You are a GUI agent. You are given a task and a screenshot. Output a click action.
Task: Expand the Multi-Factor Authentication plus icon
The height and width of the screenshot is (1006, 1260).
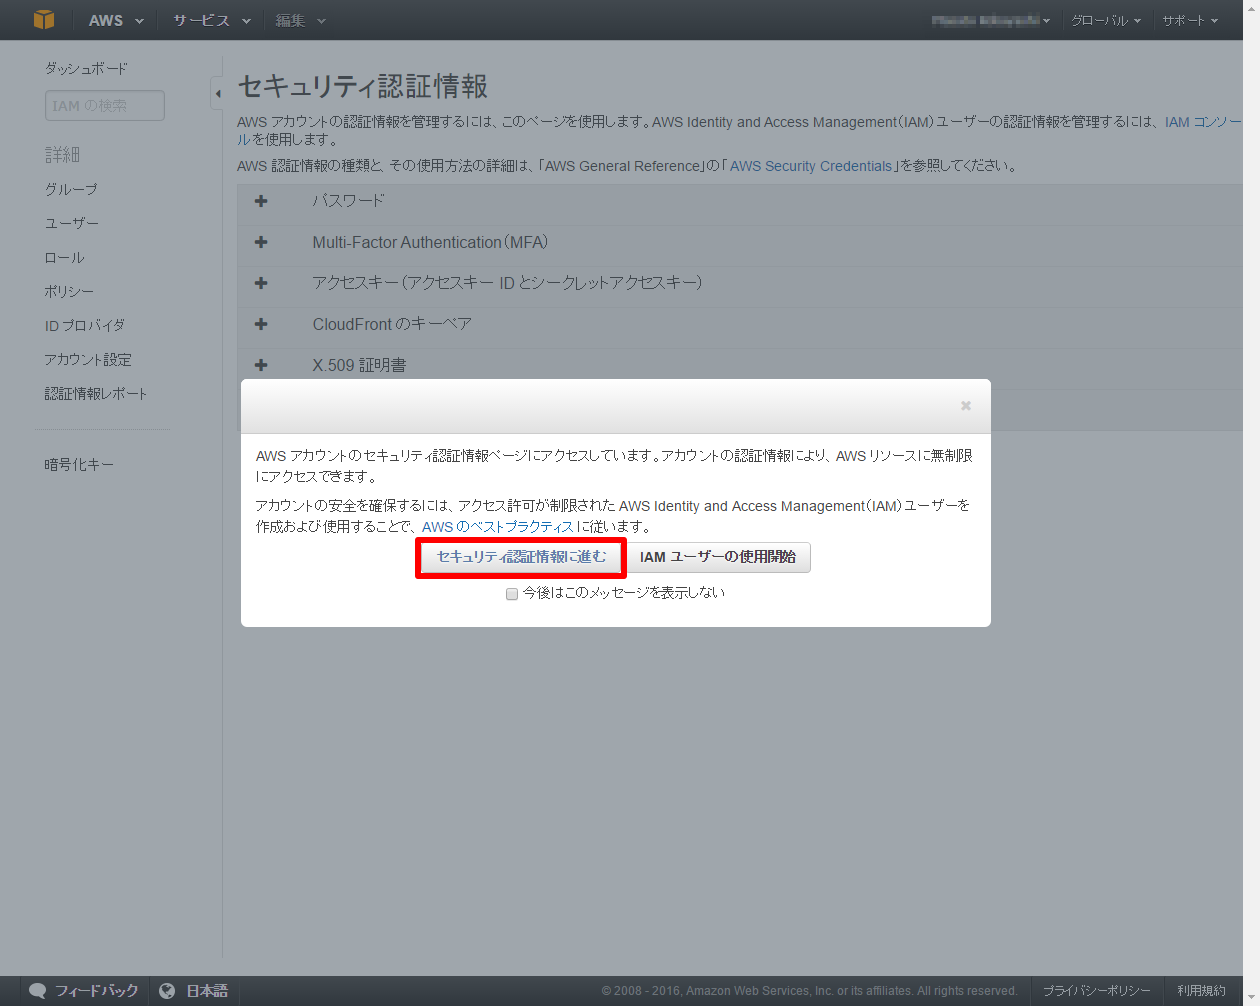pos(261,242)
